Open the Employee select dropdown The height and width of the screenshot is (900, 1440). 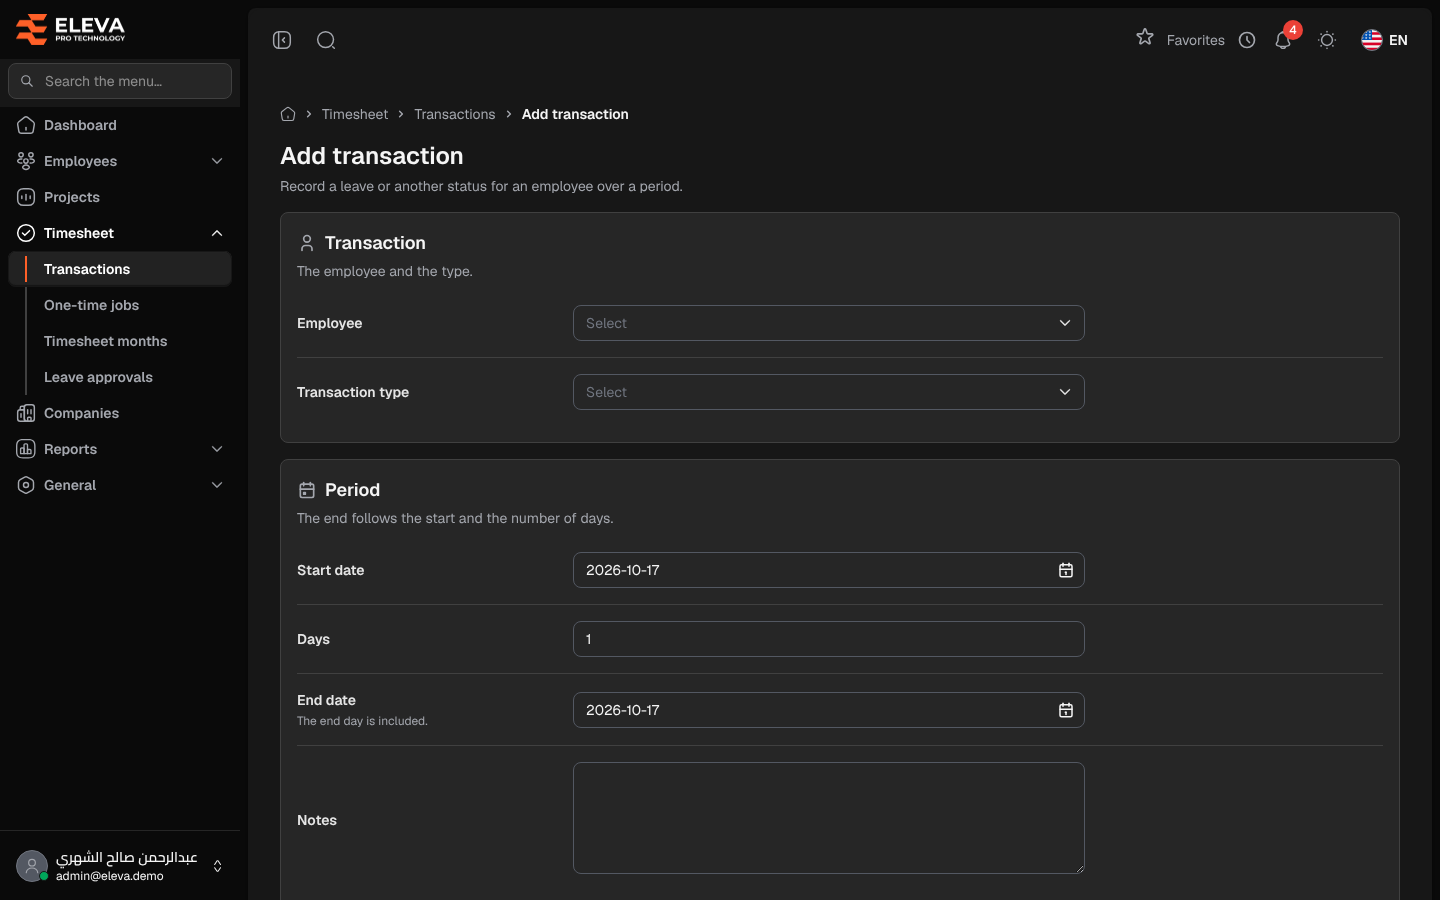829,323
